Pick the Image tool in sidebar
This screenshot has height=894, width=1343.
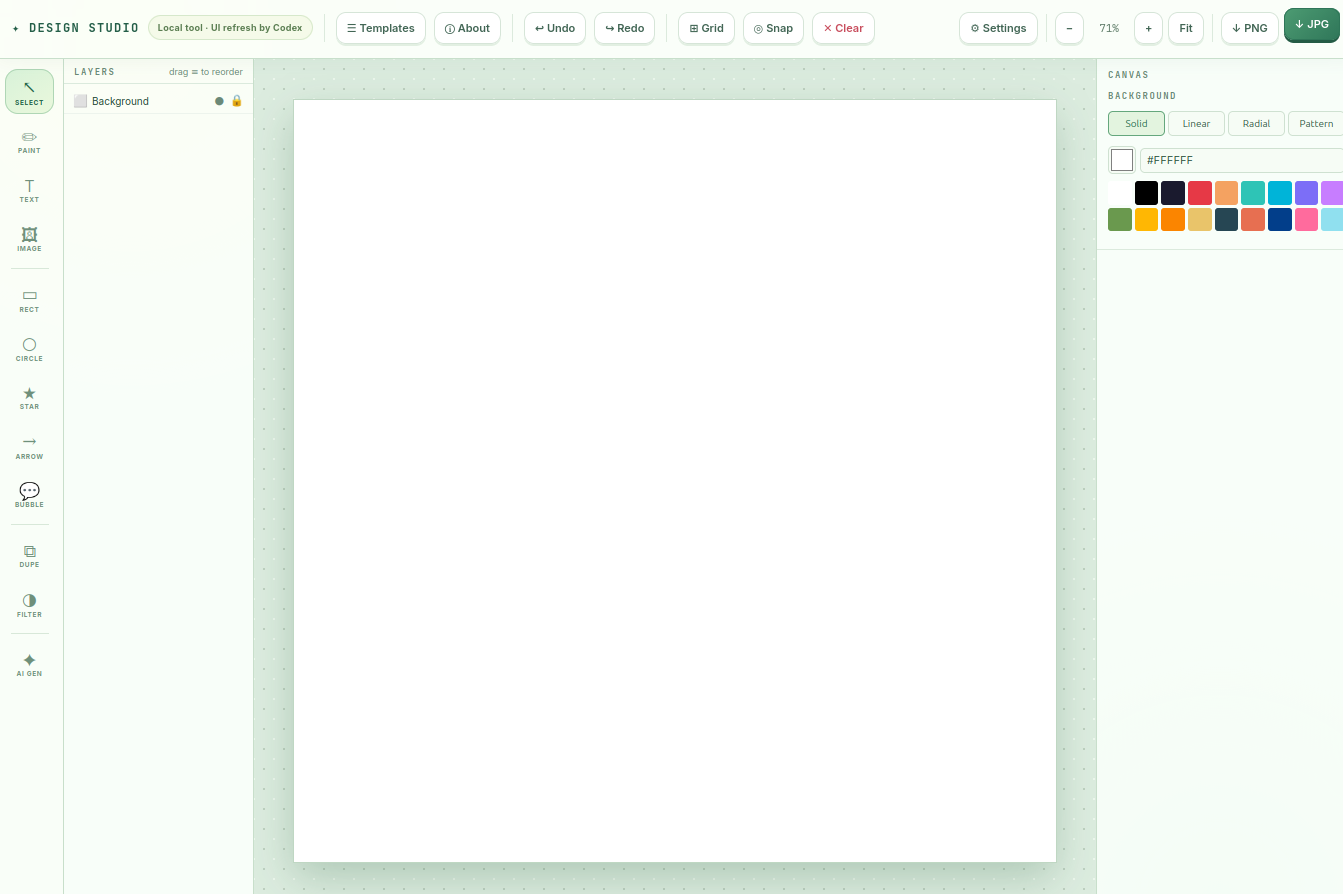click(29, 239)
